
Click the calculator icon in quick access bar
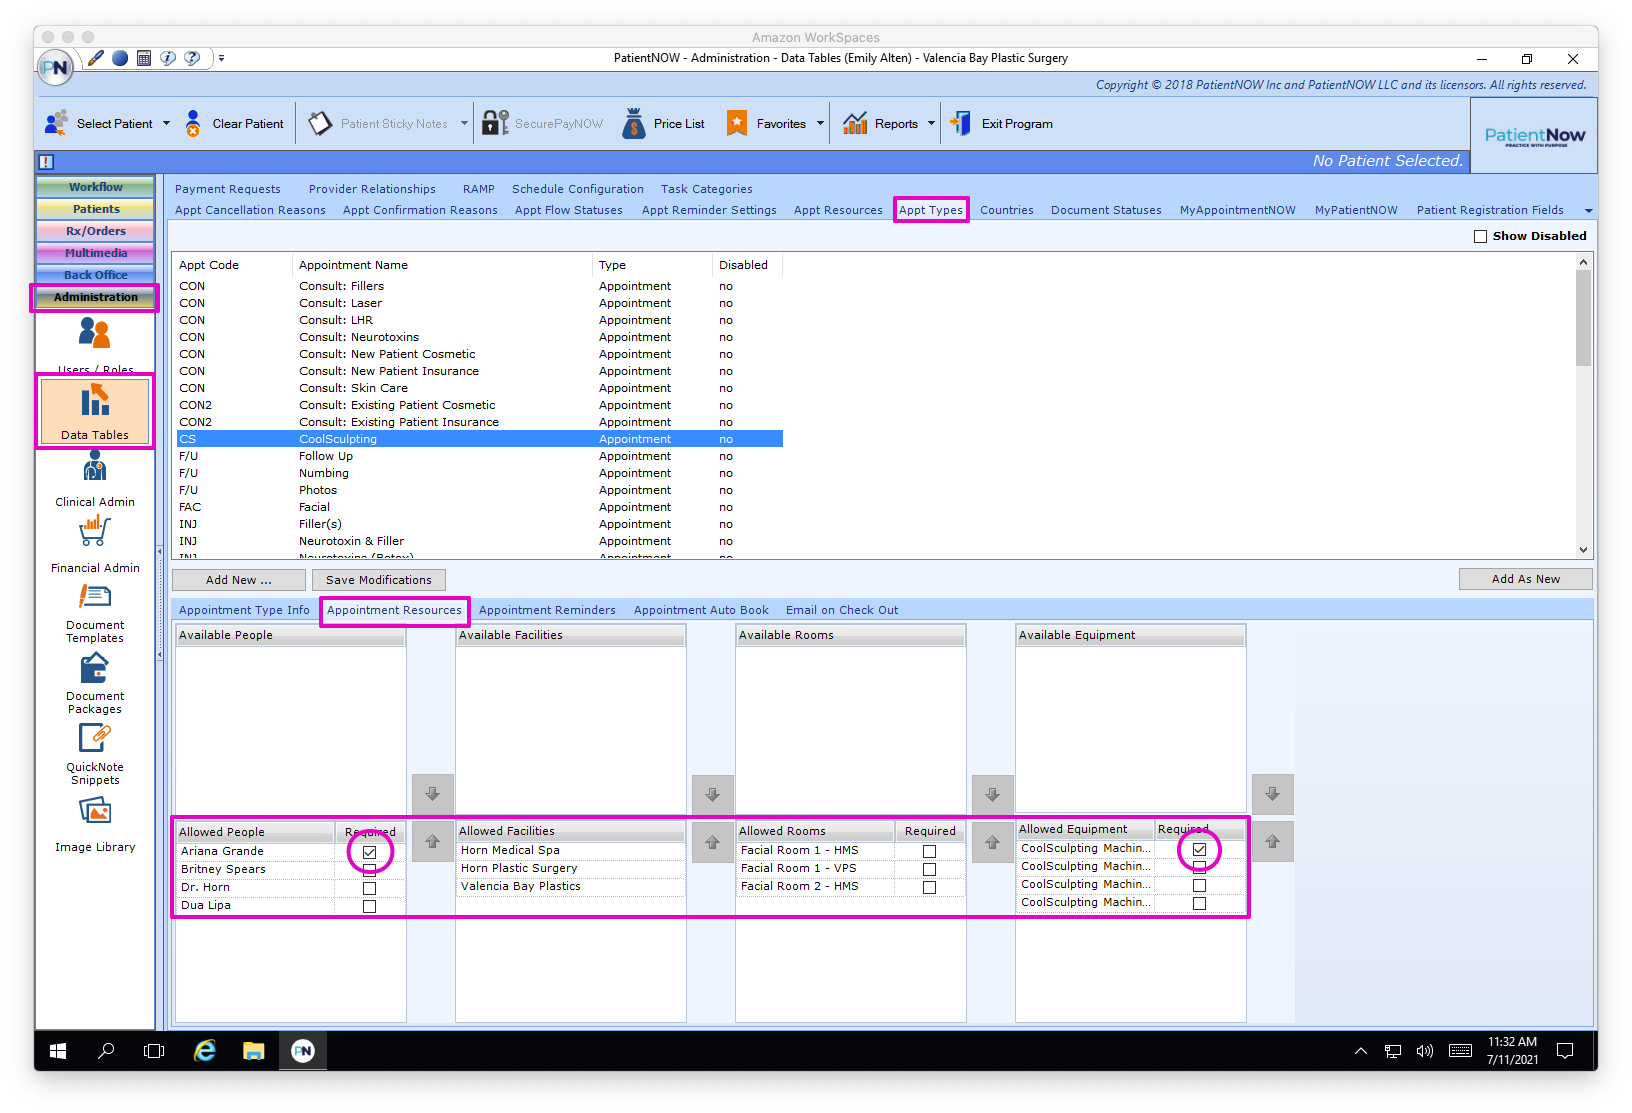pos(144,58)
